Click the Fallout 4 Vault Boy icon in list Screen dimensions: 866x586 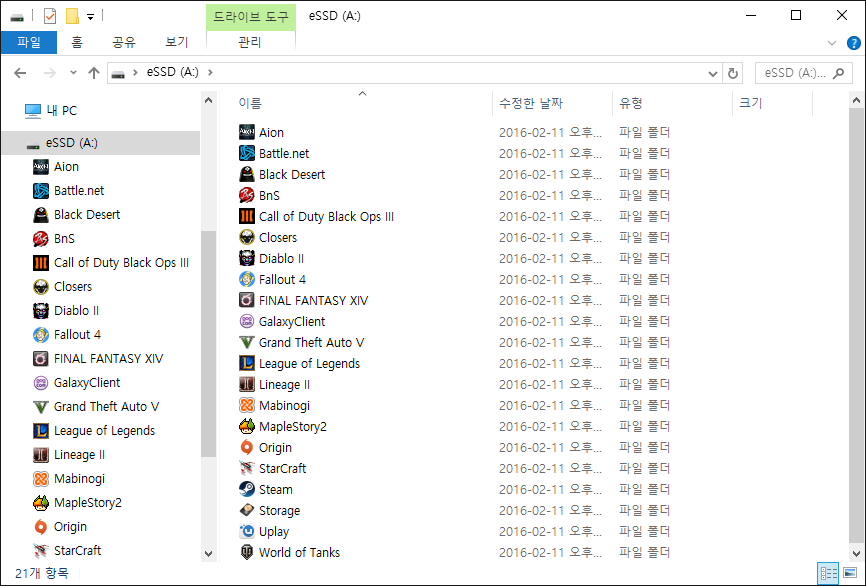tap(247, 279)
